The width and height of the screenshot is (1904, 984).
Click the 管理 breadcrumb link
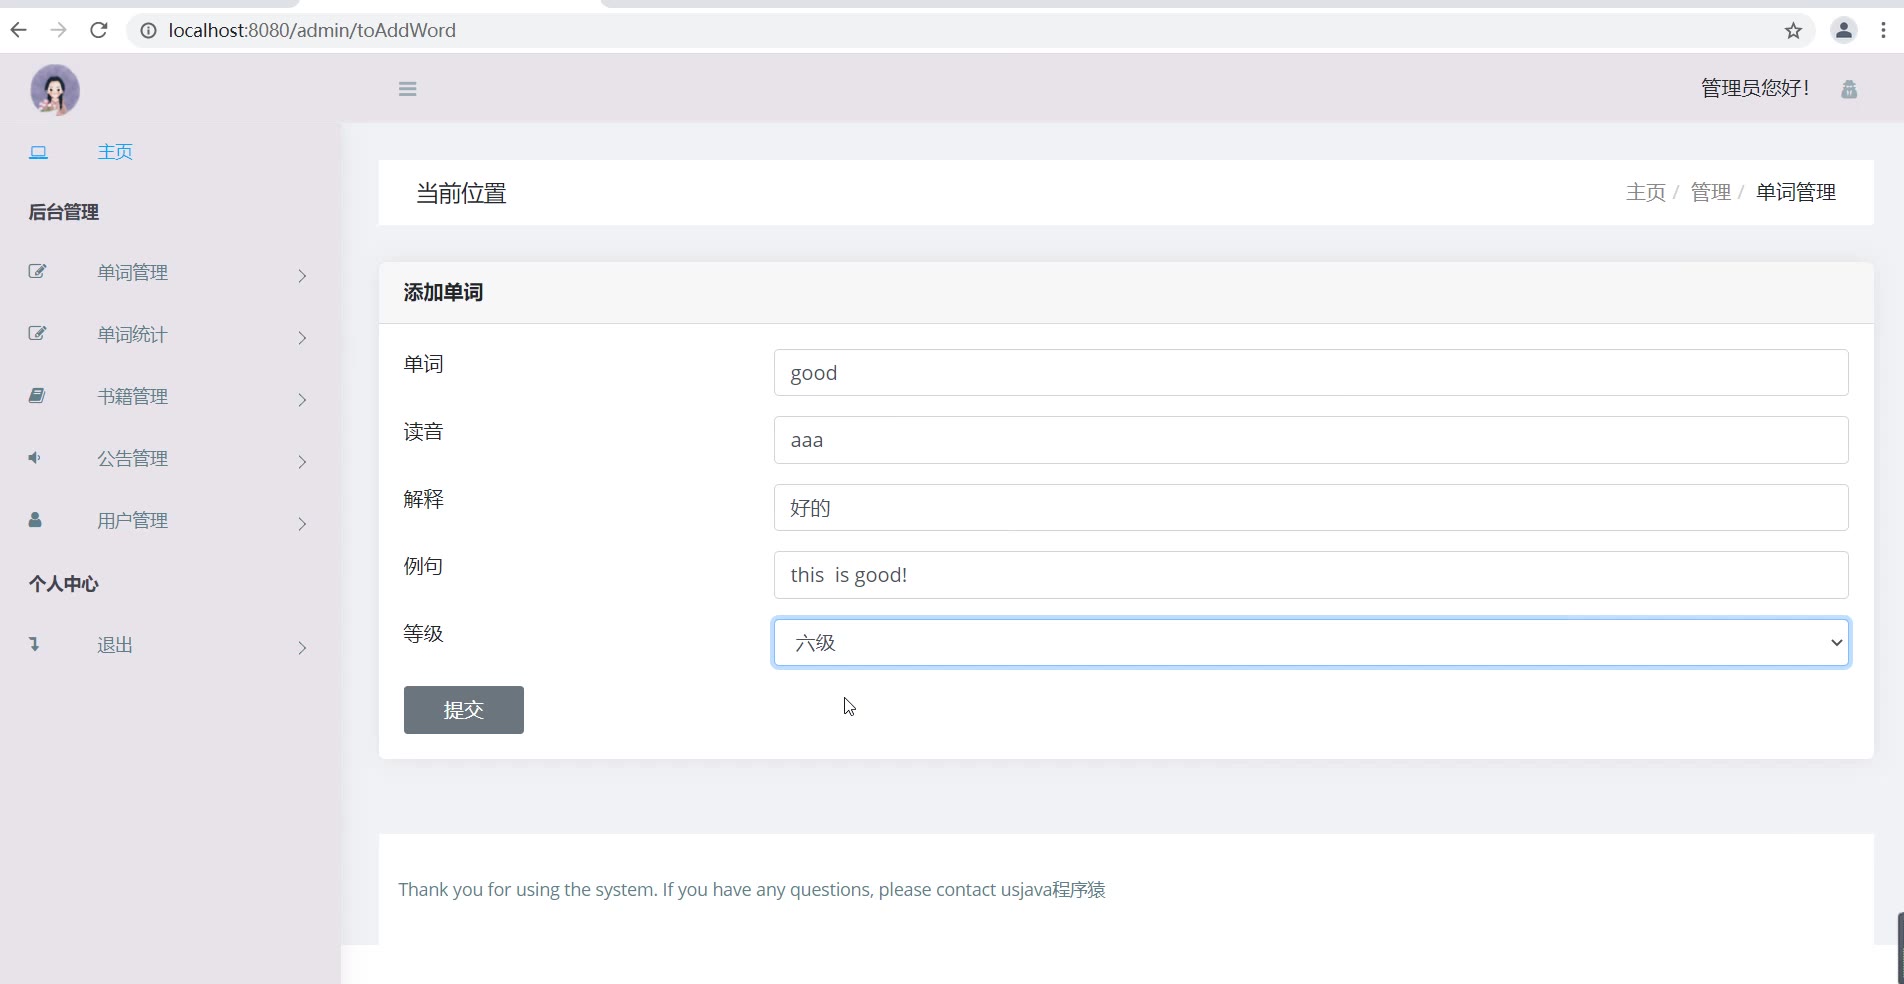[x=1710, y=192]
